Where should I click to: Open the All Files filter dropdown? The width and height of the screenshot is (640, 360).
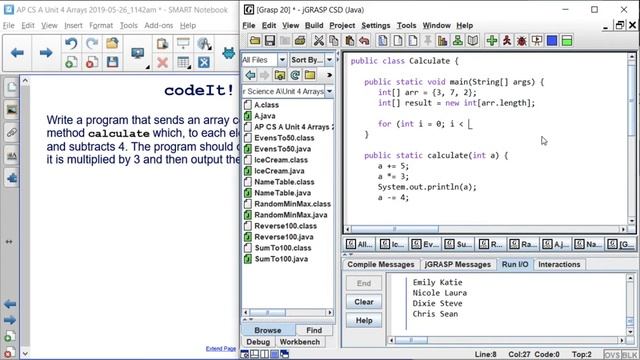[282, 60]
